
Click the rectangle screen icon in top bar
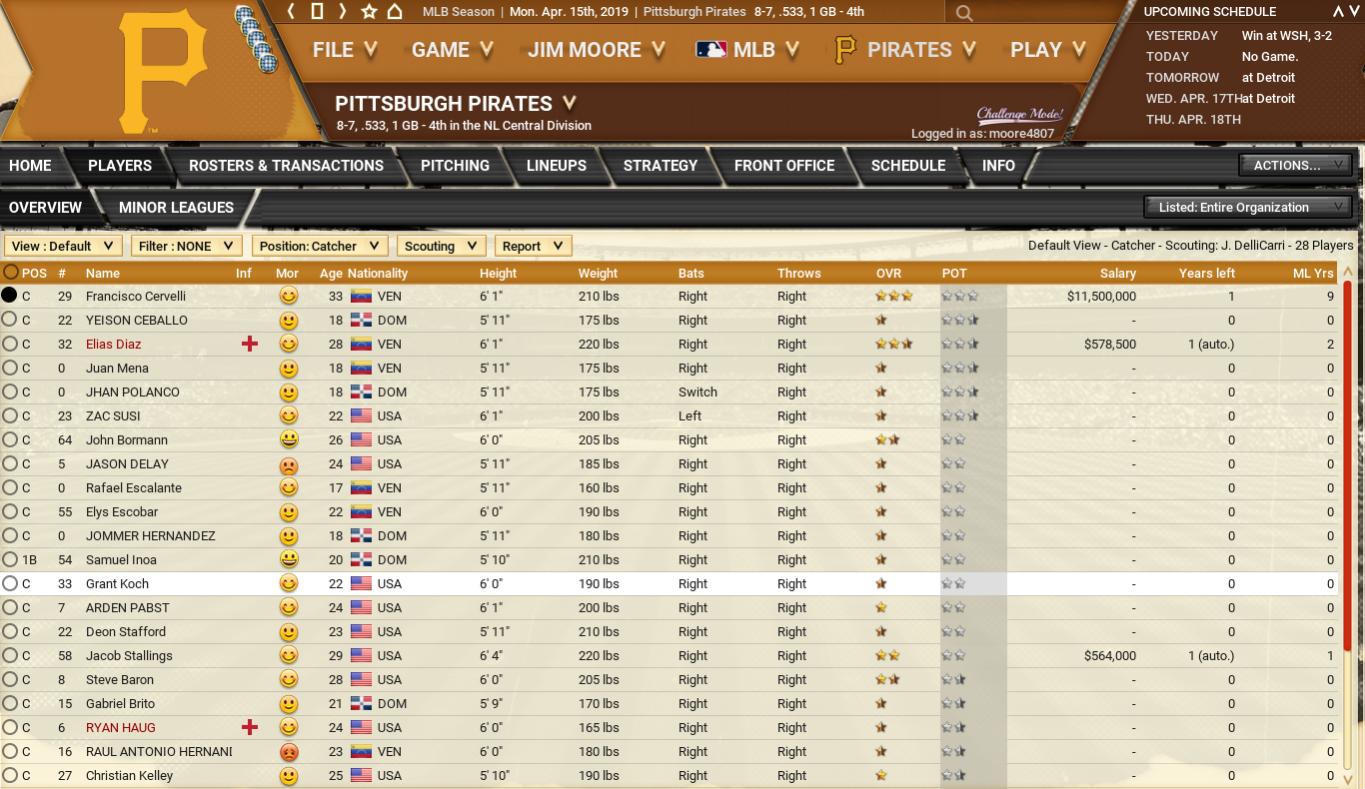[x=317, y=12]
